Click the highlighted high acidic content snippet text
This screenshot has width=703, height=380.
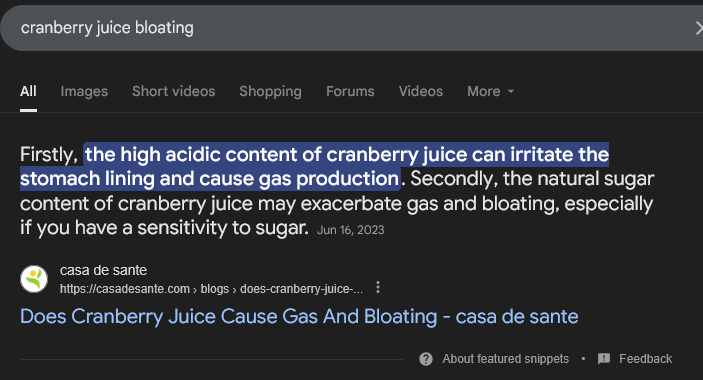point(314,167)
